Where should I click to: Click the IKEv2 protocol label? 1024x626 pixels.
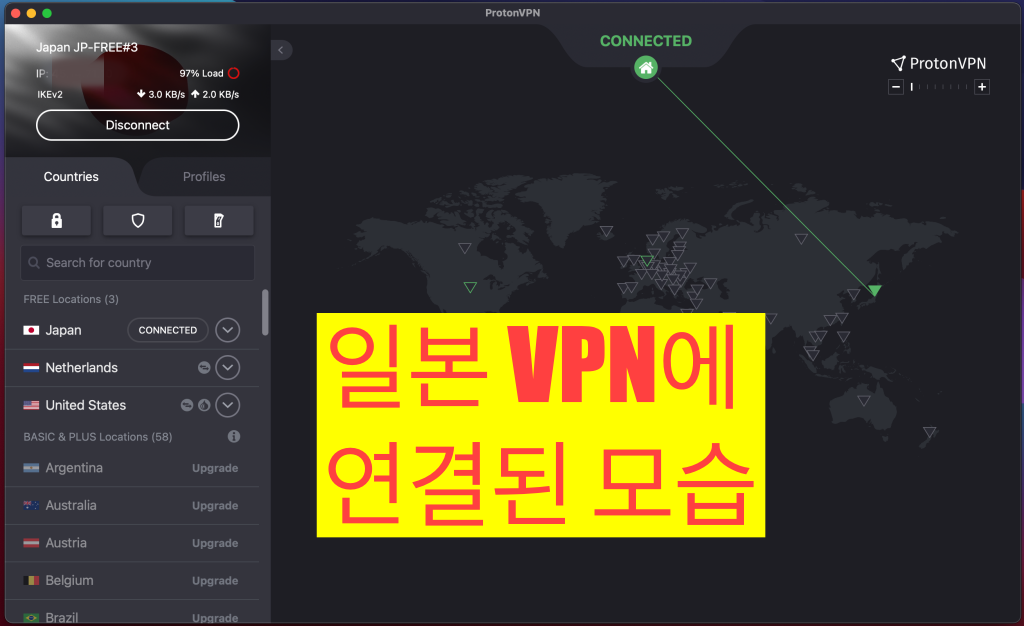click(50, 95)
